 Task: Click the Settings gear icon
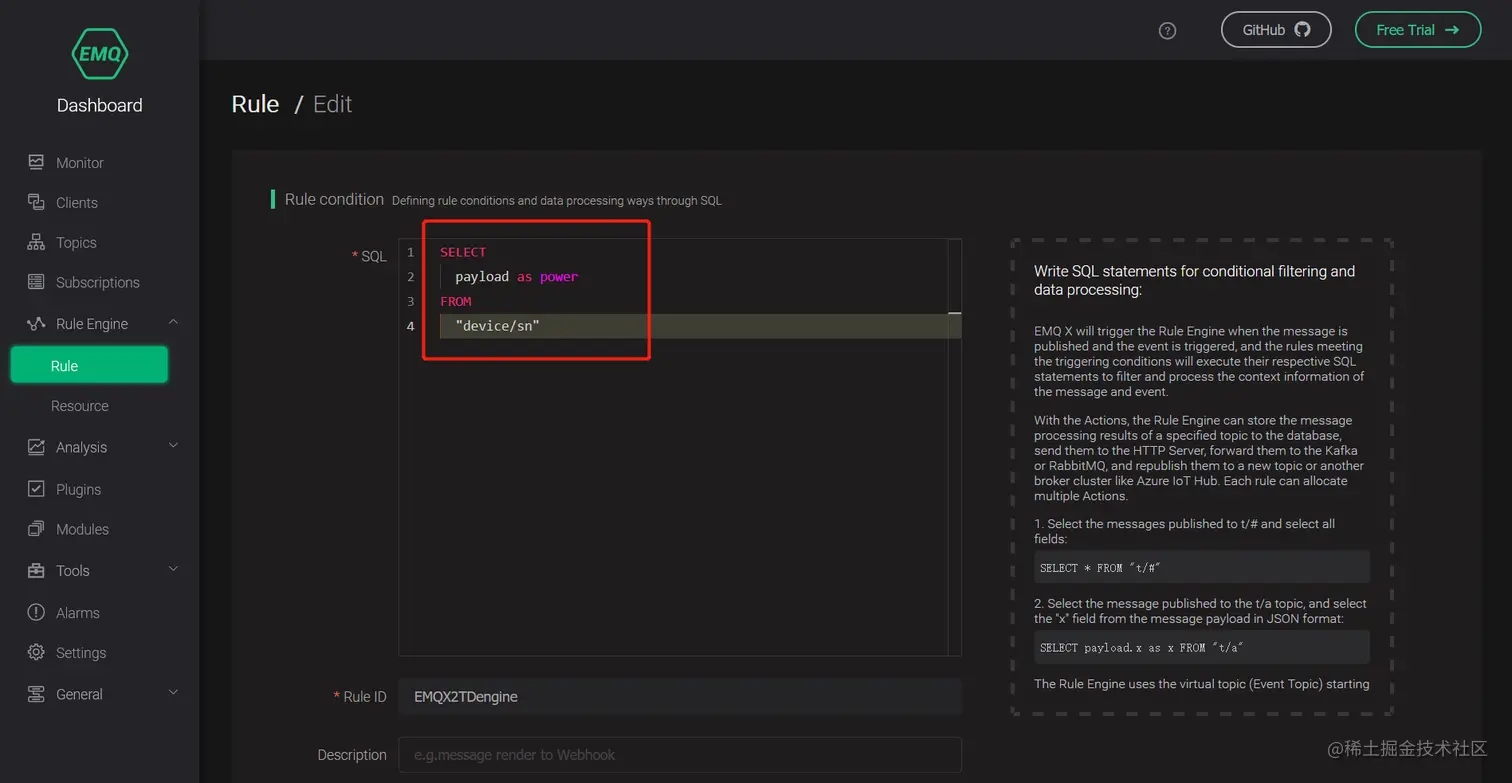36,652
